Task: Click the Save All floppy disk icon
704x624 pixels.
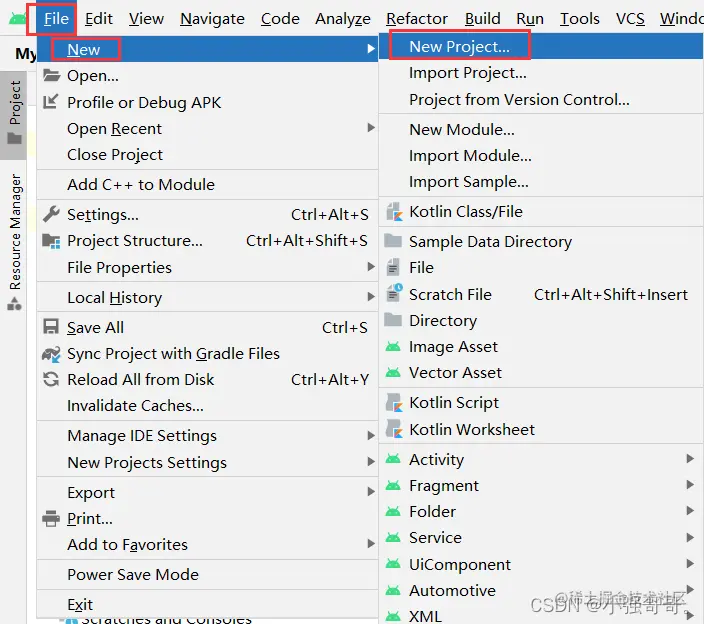Action: 51,326
